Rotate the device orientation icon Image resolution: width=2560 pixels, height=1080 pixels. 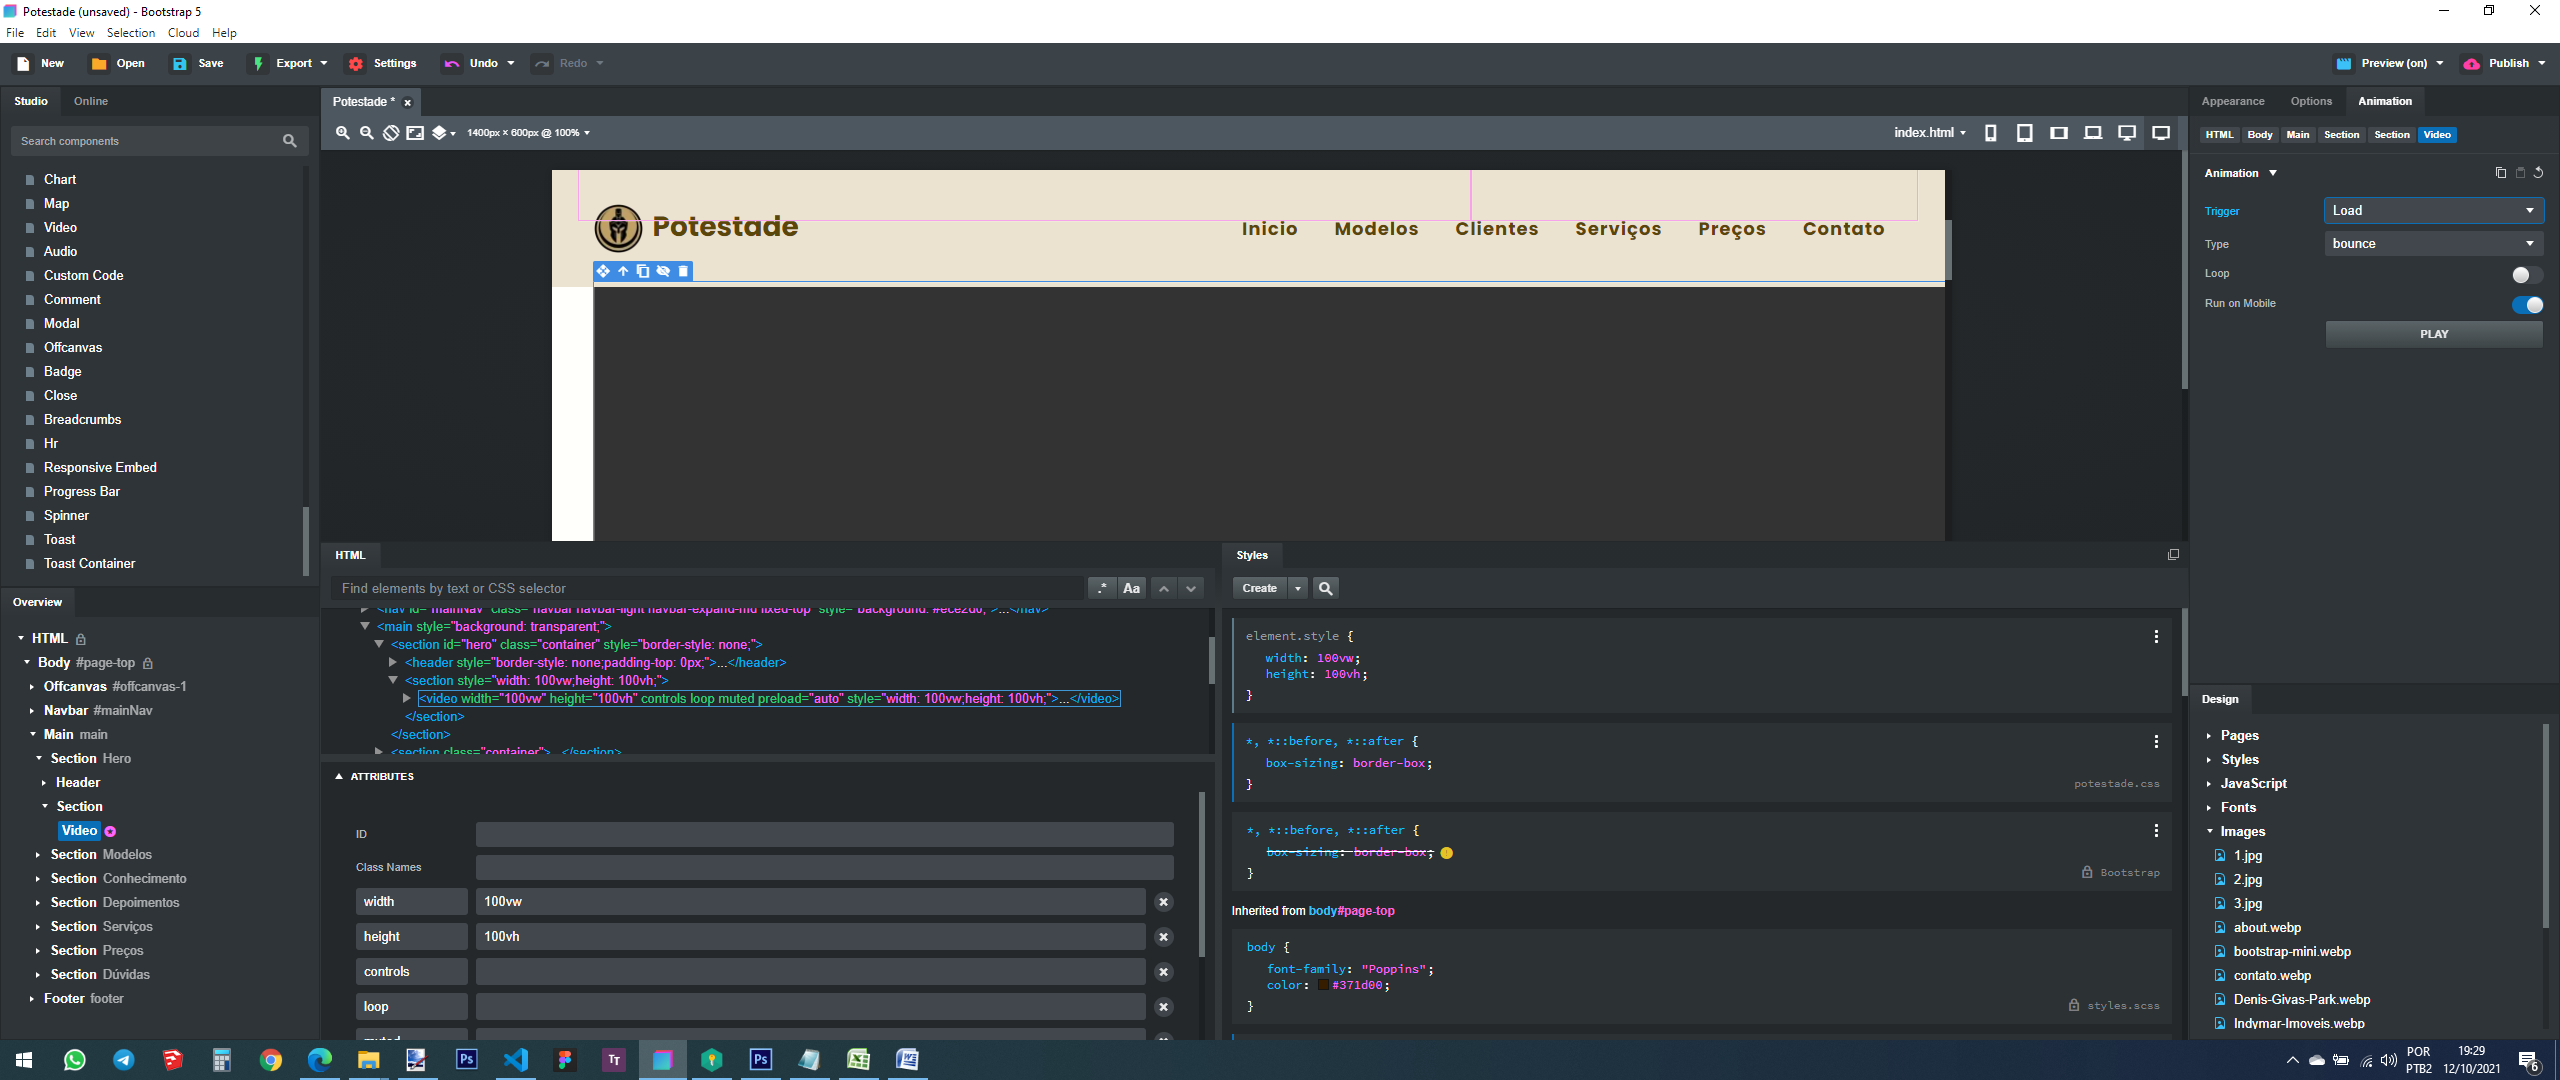(x=392, y=133)
